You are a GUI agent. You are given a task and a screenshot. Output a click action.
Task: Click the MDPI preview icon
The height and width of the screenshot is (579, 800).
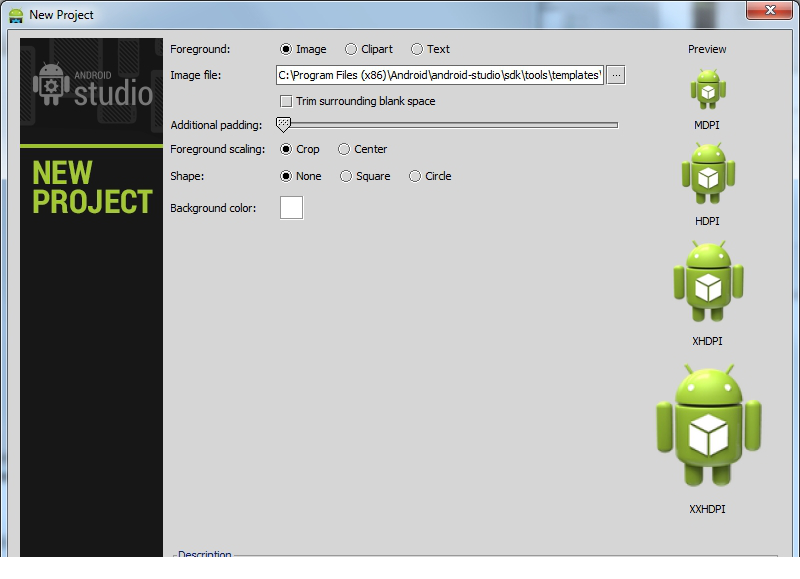(x=708, y=89)
